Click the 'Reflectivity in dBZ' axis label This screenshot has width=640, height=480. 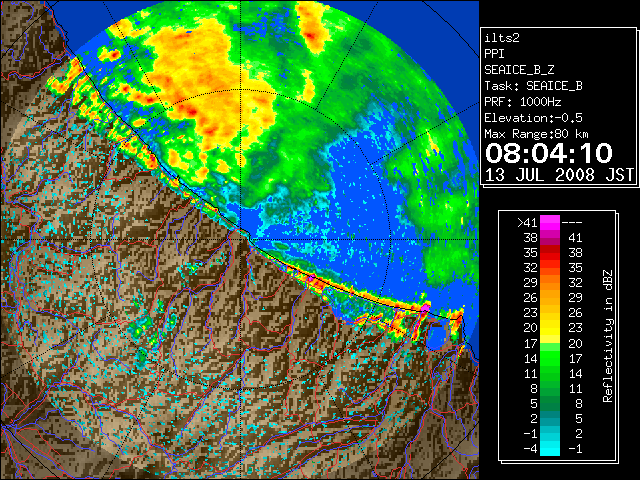[x=607, y=336]
